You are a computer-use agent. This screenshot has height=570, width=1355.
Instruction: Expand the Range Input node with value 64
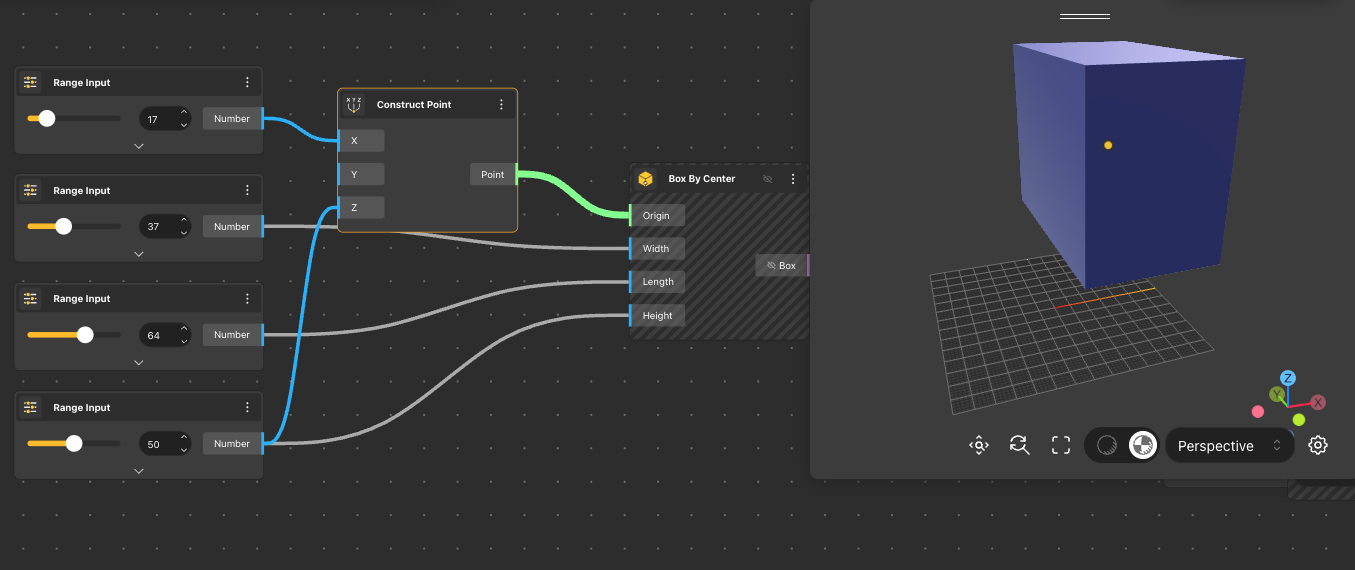[x=139, y=362]
